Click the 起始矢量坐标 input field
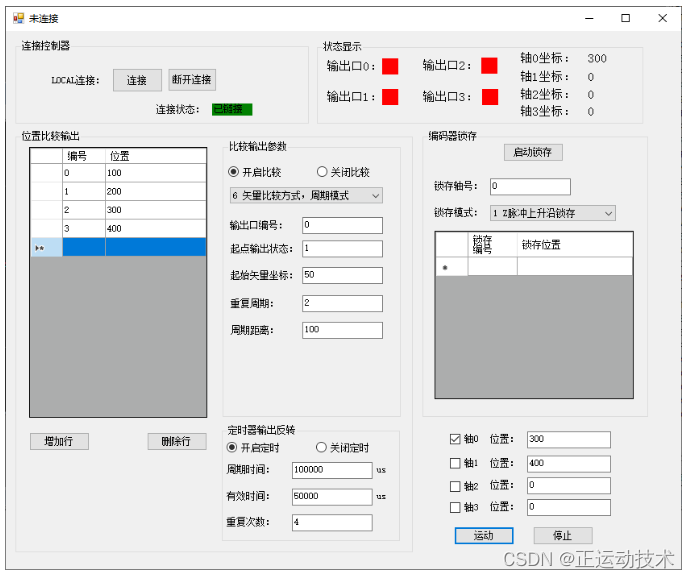 pos(342,275)
